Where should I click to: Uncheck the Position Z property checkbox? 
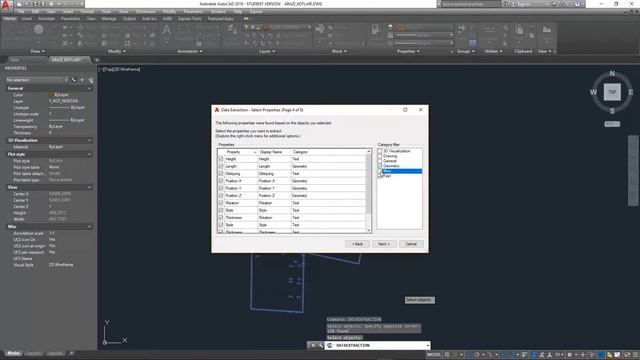pyautogui.click(x=221, y=196)
